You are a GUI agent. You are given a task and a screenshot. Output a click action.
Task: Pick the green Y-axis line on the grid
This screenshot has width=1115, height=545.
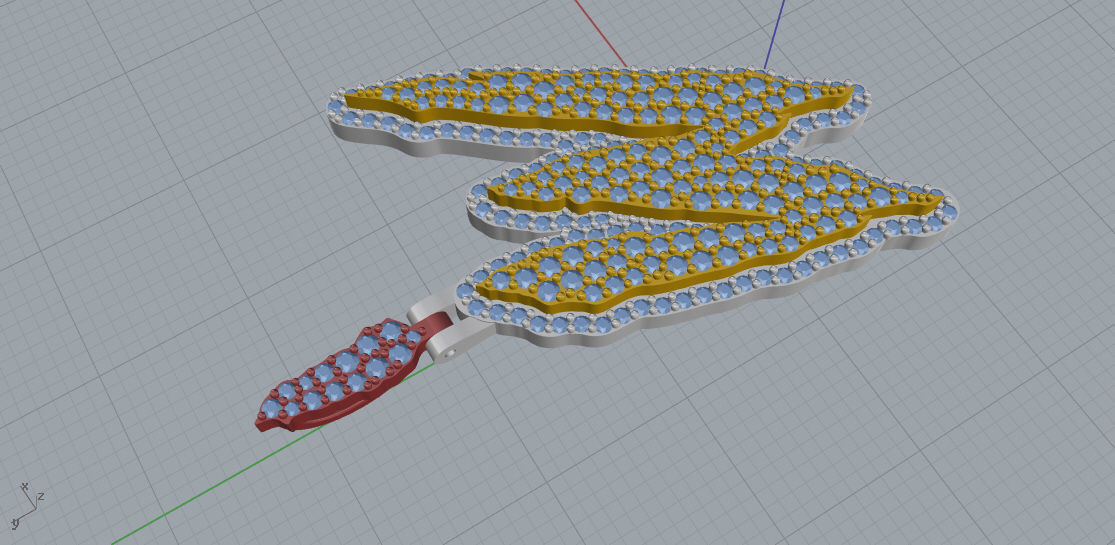point(270,455)
